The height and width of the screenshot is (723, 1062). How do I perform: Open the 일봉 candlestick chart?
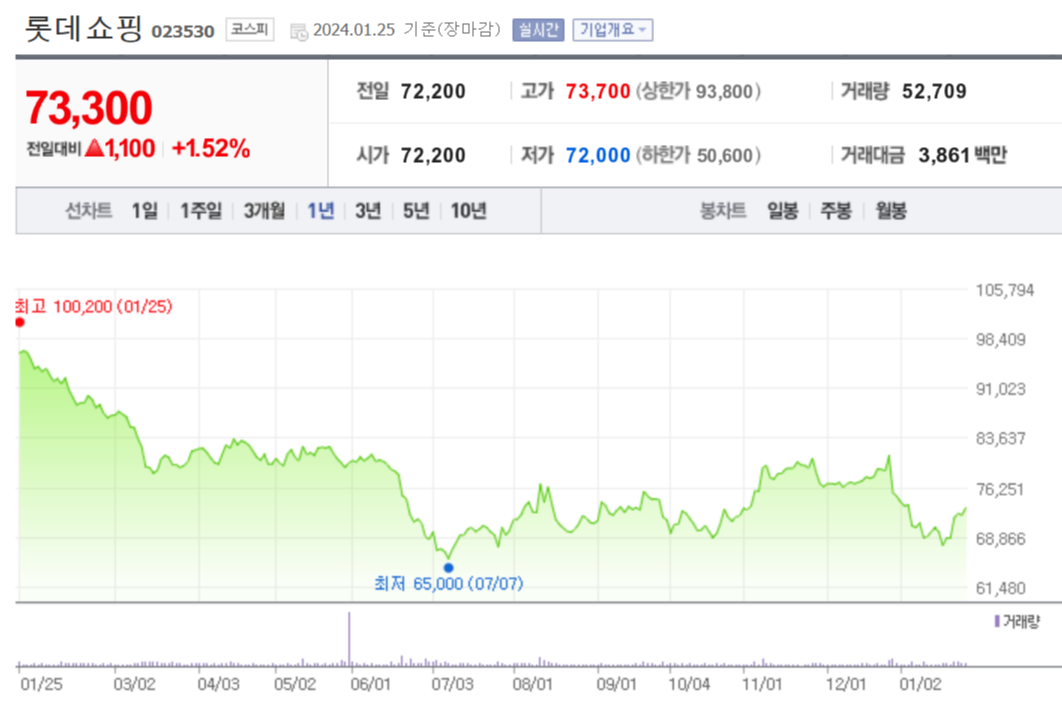(782, 211)
